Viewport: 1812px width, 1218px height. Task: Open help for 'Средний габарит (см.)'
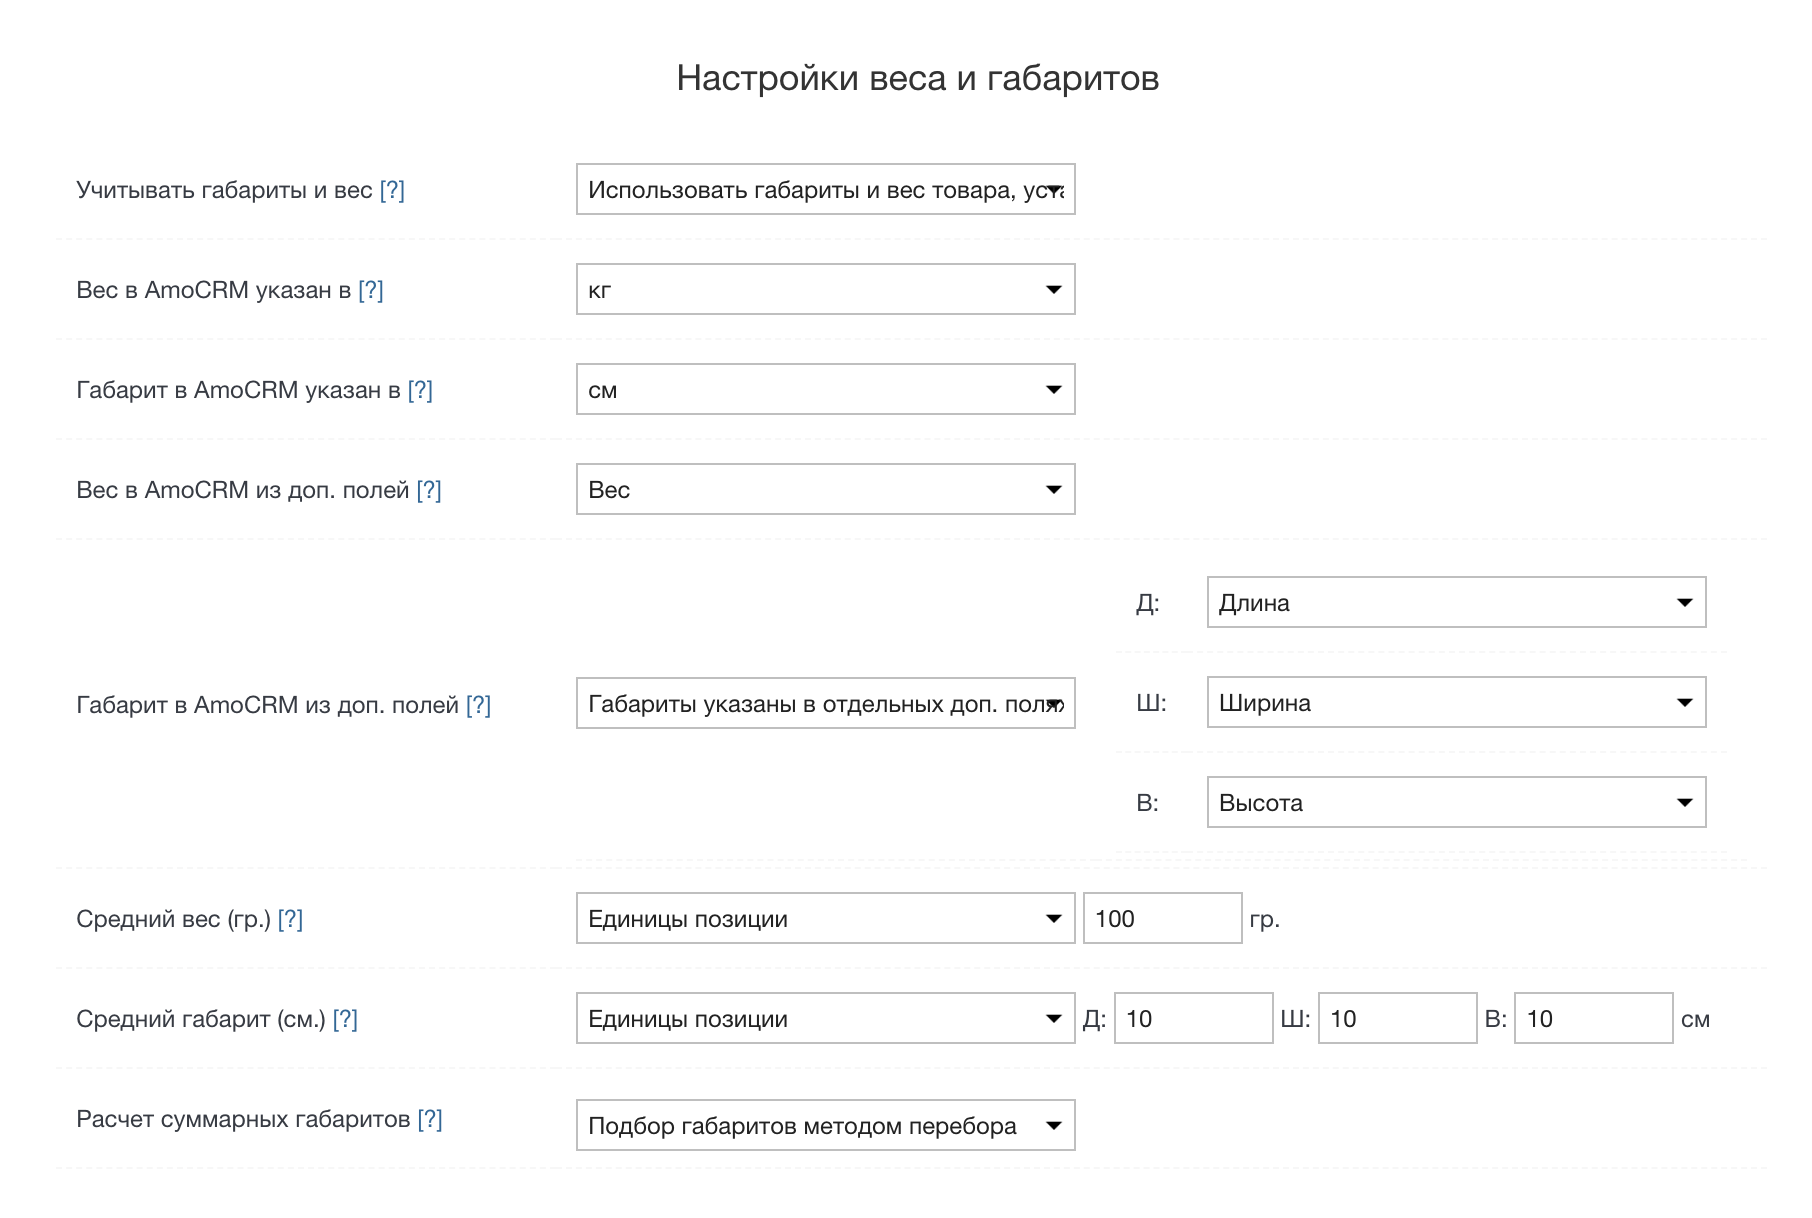pyautogui.click(x=345, y=1019)
